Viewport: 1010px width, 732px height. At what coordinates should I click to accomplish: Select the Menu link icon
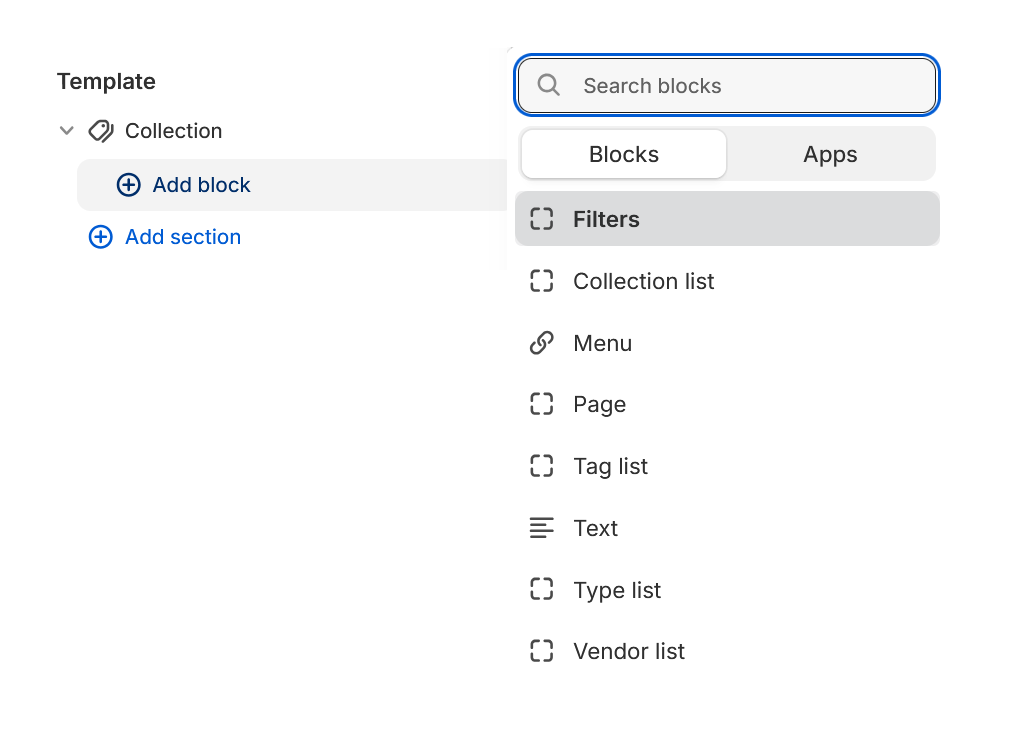[541, 343]
